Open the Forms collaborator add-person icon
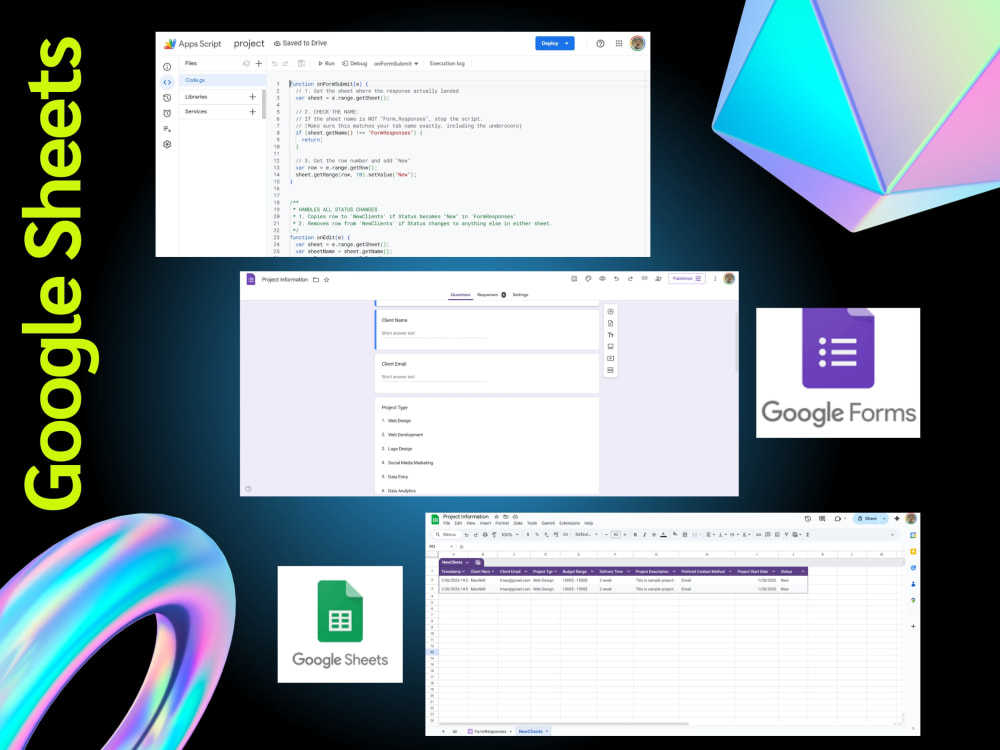 [658, 279]
